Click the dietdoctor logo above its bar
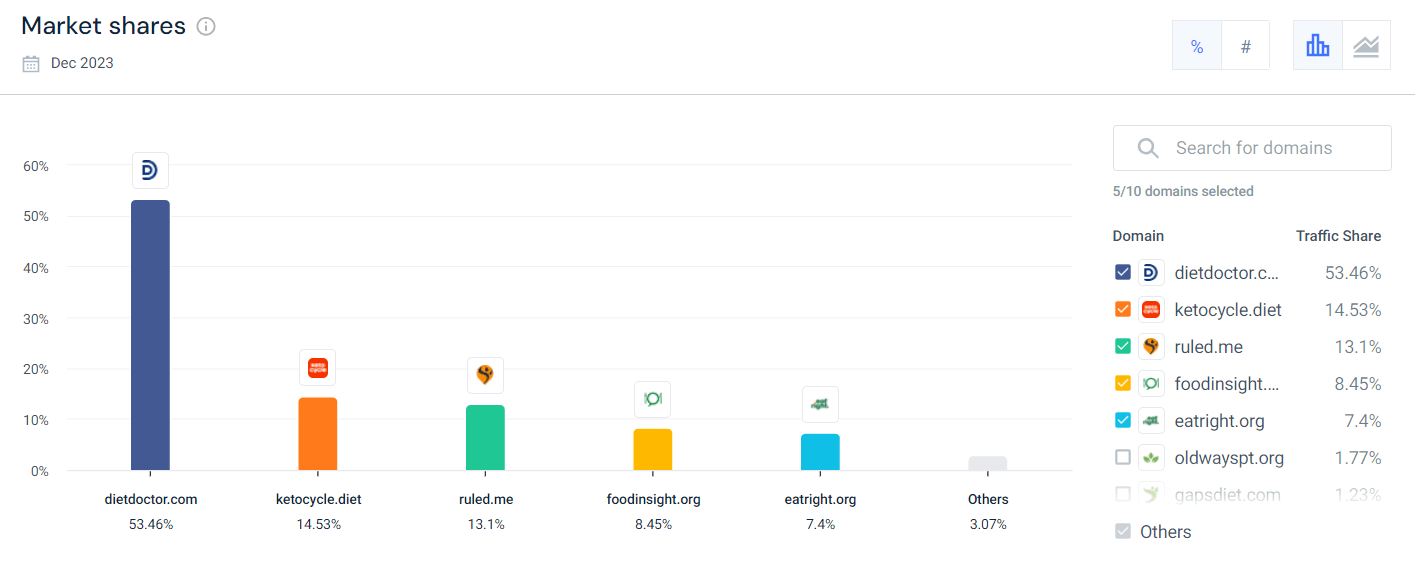 click(150, 171)
